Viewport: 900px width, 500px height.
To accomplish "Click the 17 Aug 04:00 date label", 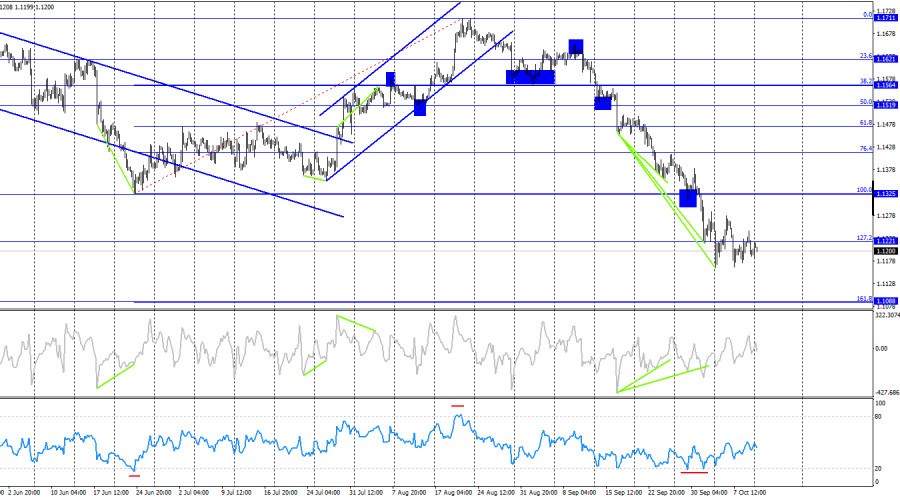I will (453, 493).
